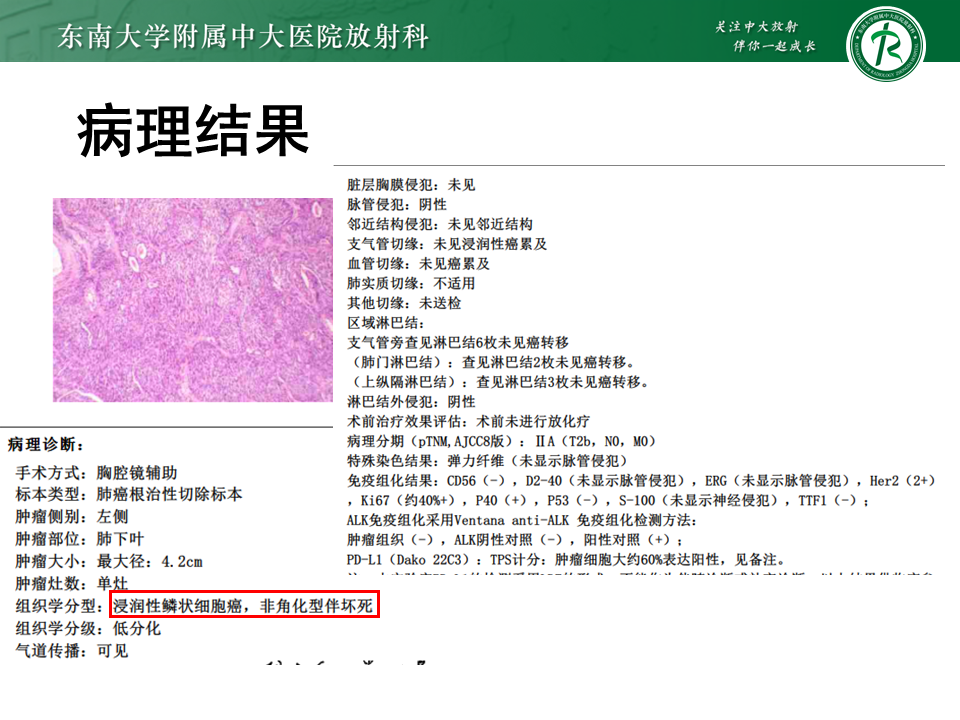Click the line 手术方式：胸腔镜辅助
Screen dimensions: 960x720
click(x=96, y=472)
